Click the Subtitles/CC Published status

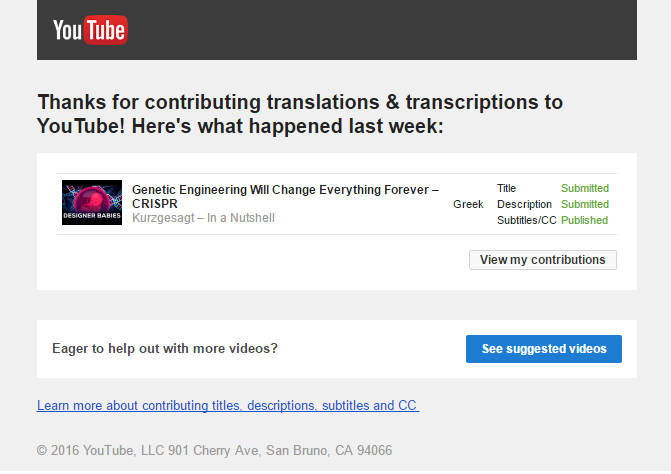pos(585,220)
